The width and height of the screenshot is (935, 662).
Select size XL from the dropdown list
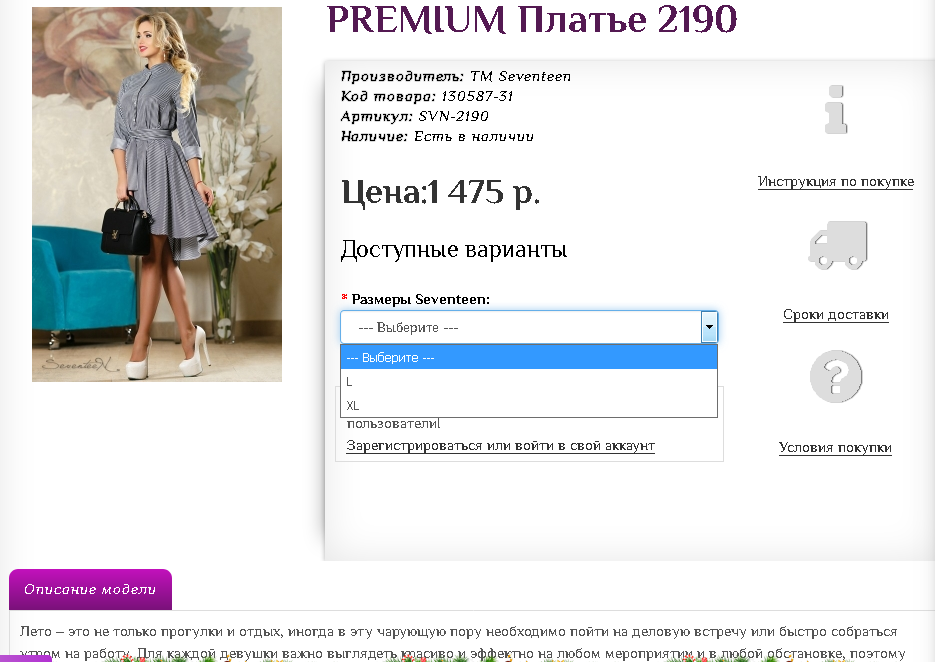pyautogui.click(x=528, y=405)
